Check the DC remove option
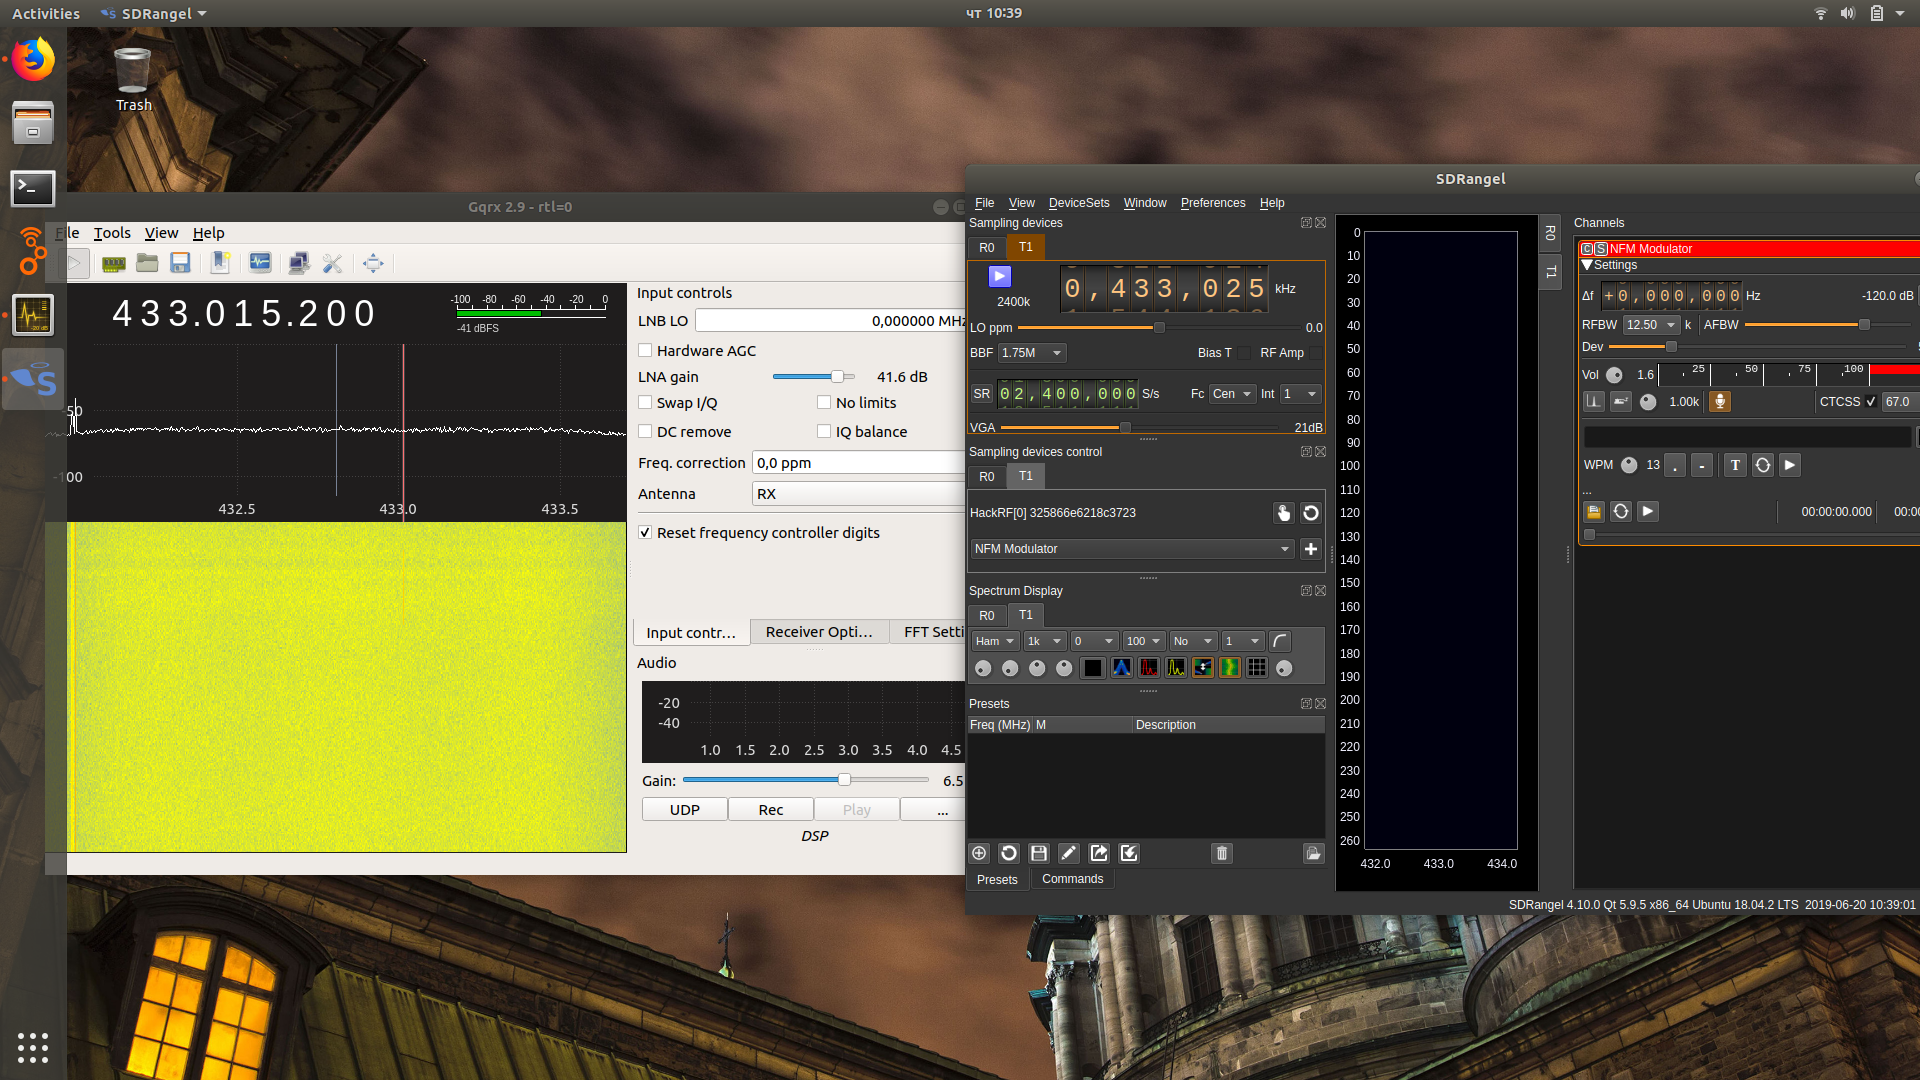Viewport: 1920px width, 1080px height. pyautogui.click(x=646, y=431)
